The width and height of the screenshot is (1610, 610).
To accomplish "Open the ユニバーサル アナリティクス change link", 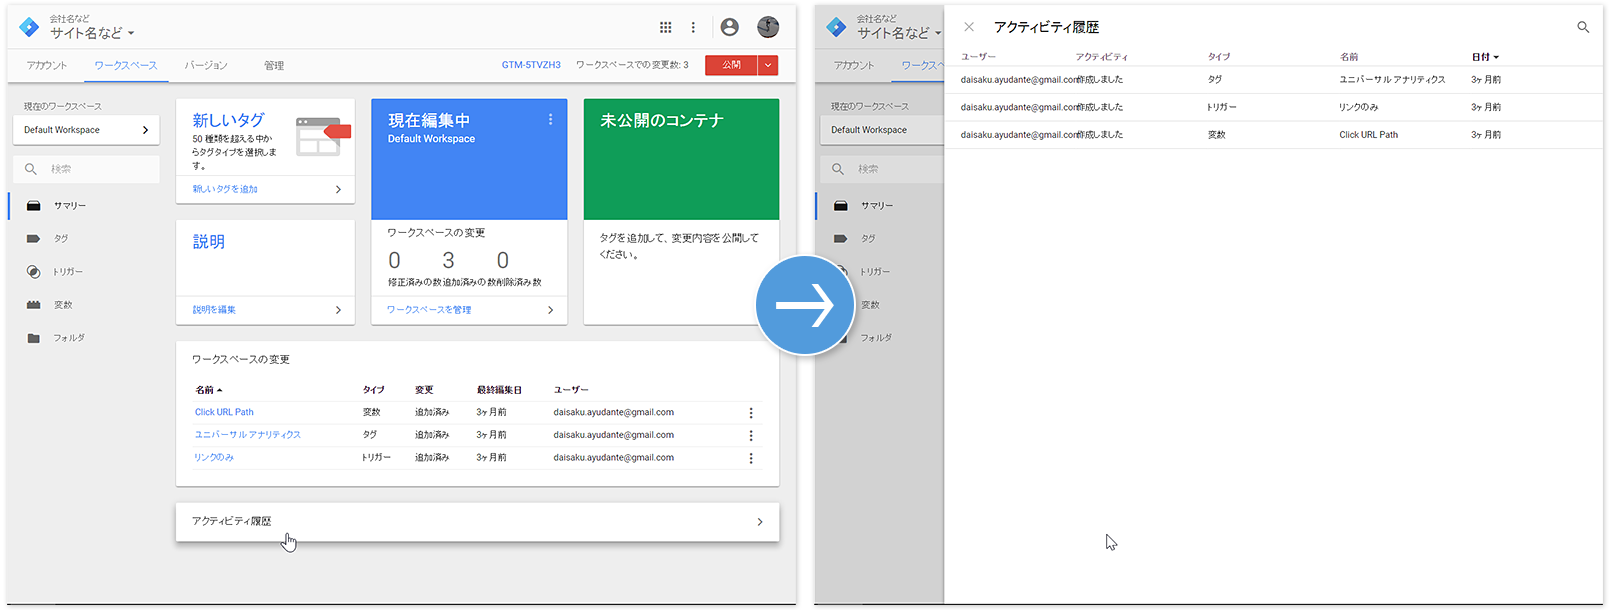I will click(247, 435).
